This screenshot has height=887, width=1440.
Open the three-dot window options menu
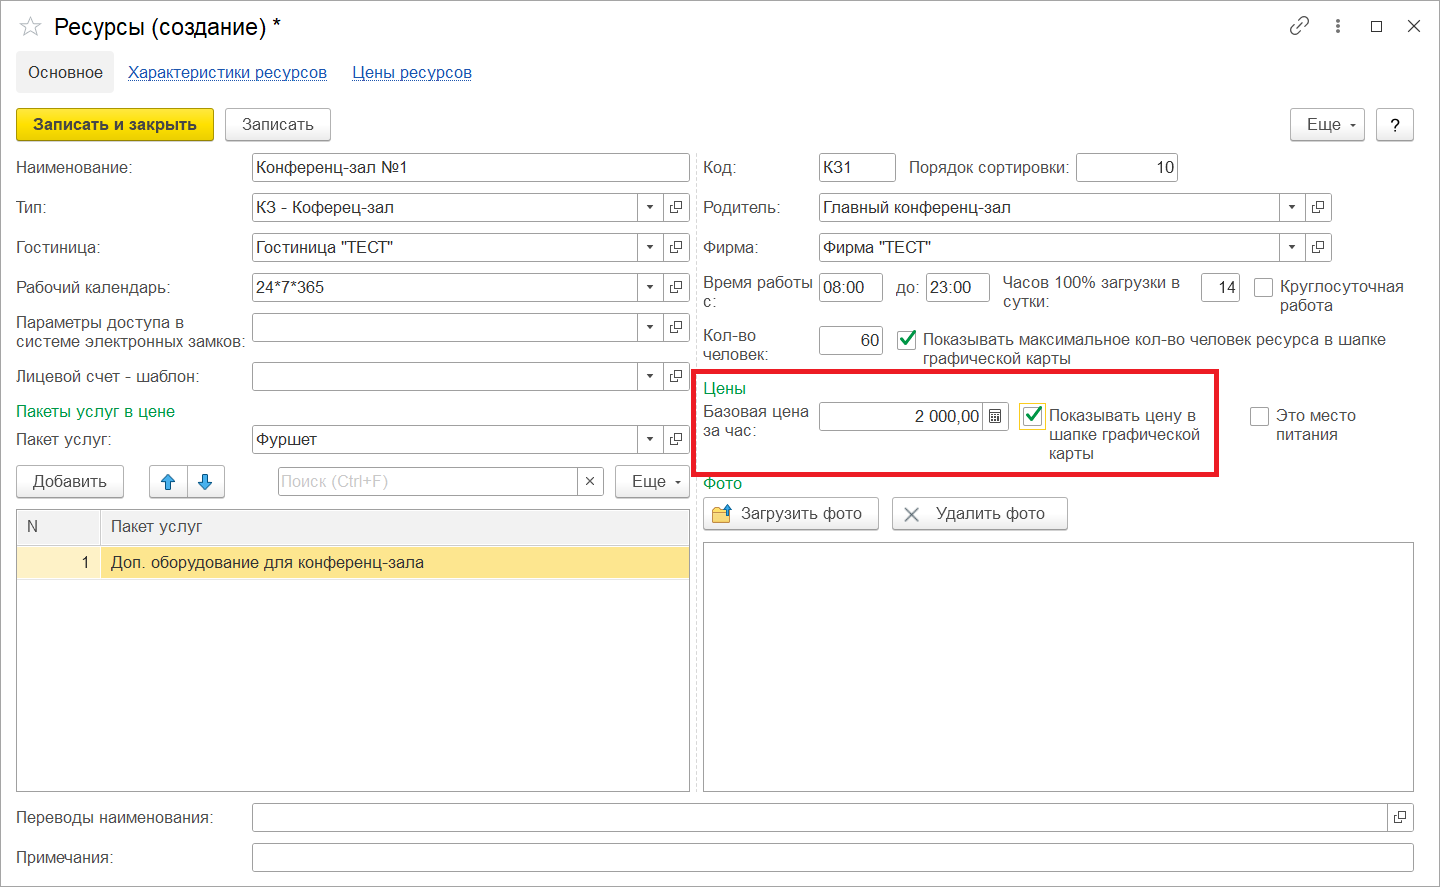click(1338, 26)
